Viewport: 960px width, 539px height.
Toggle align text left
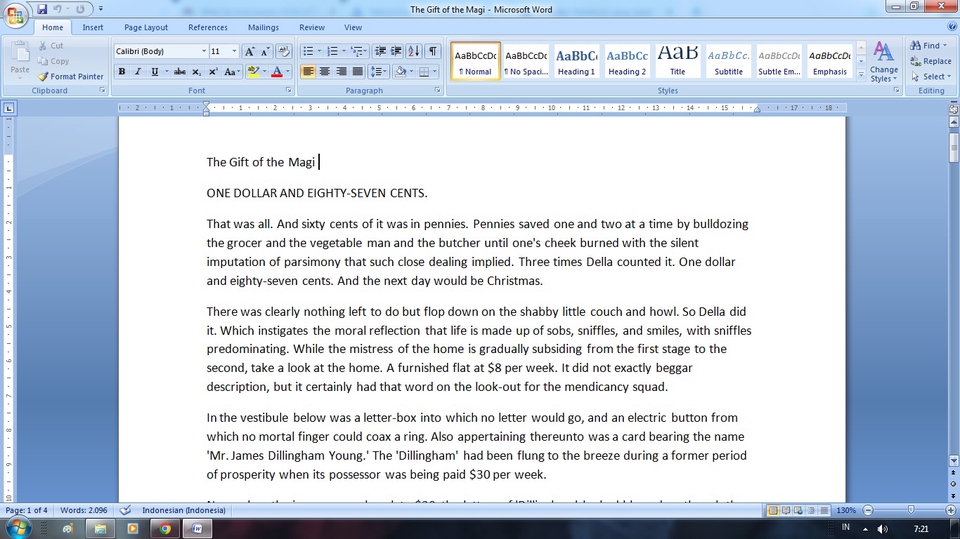click(308, 72)
